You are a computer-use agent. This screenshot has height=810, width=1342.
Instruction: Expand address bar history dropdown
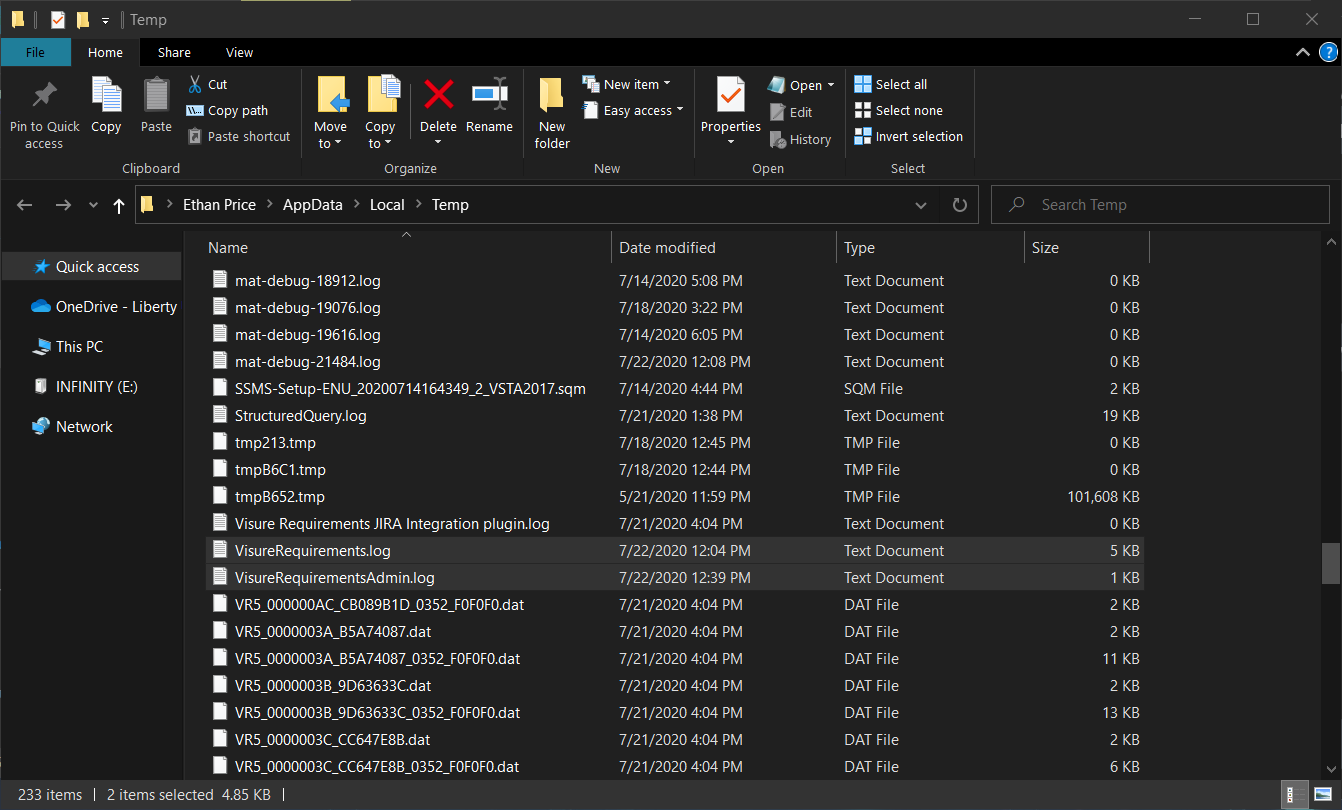(921, 205)
